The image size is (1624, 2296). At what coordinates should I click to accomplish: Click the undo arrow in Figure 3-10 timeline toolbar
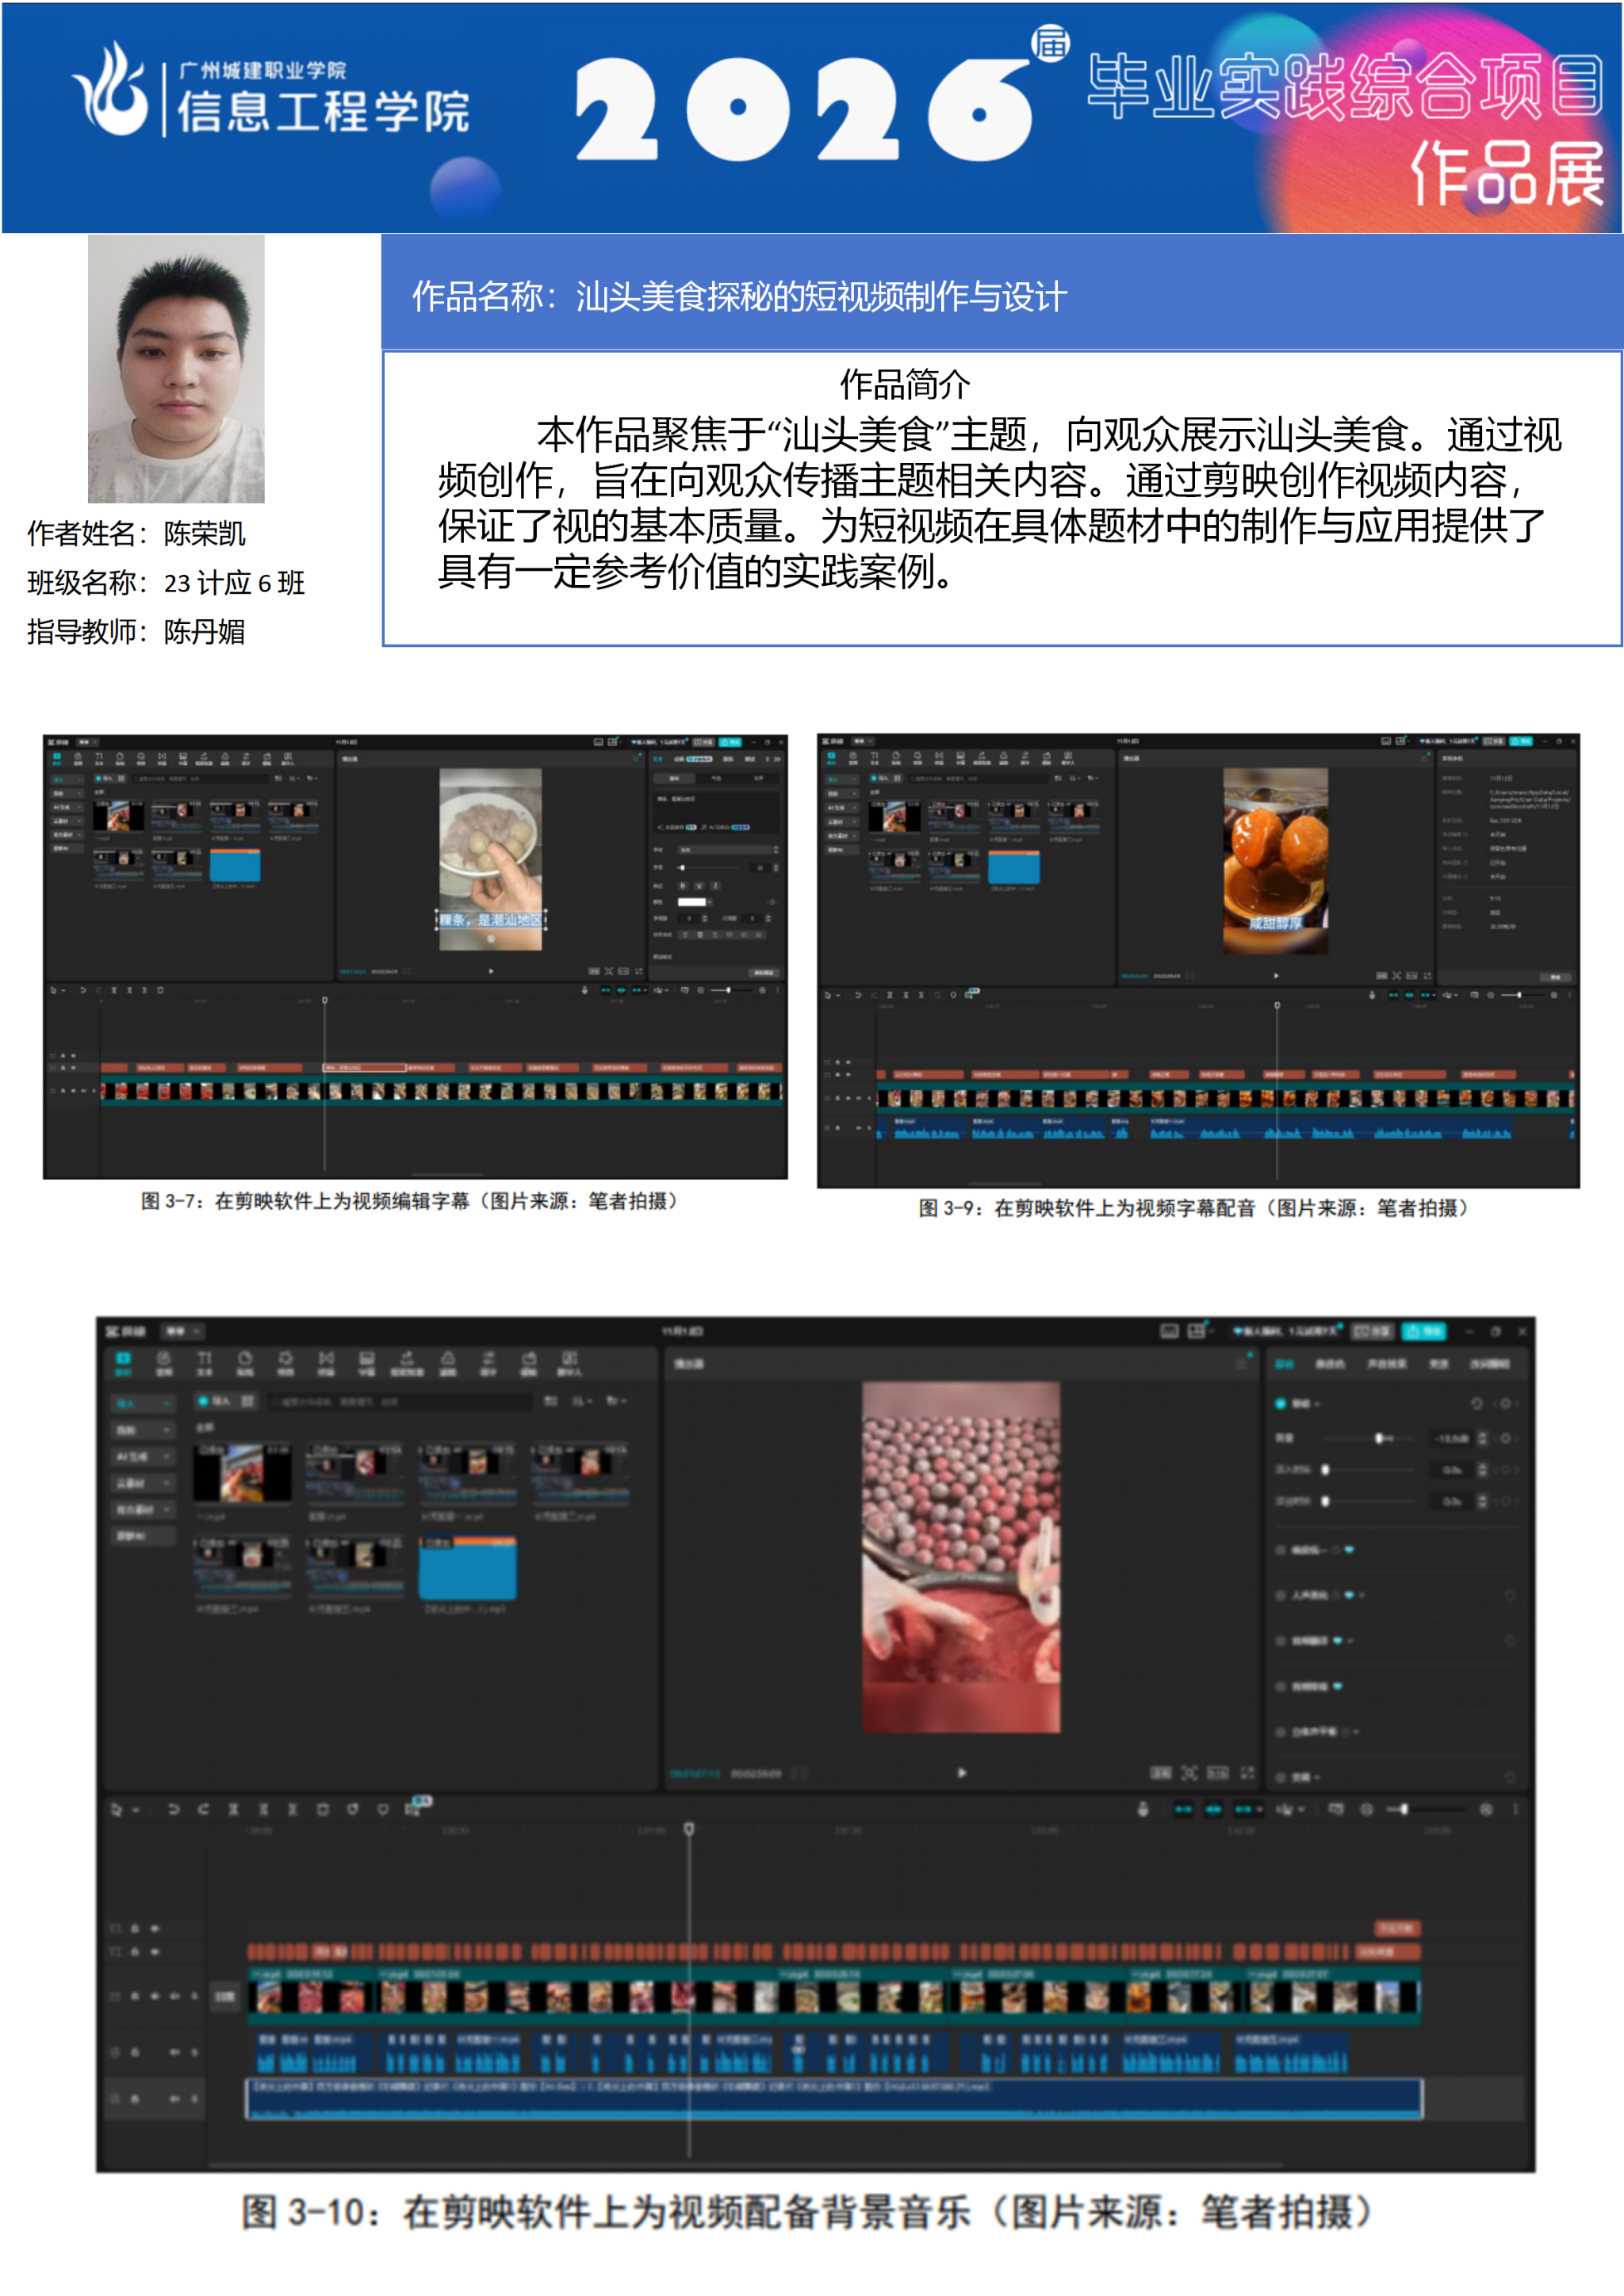click(x=173, y=1809)
